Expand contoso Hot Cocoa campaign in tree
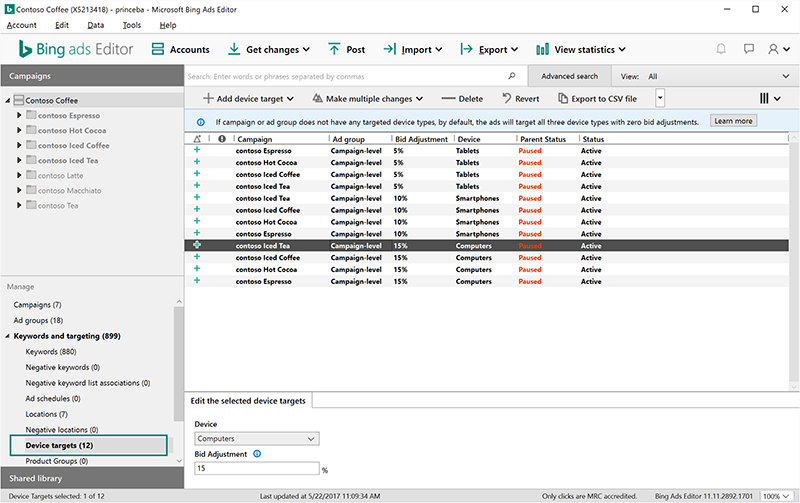 [19, 130]
